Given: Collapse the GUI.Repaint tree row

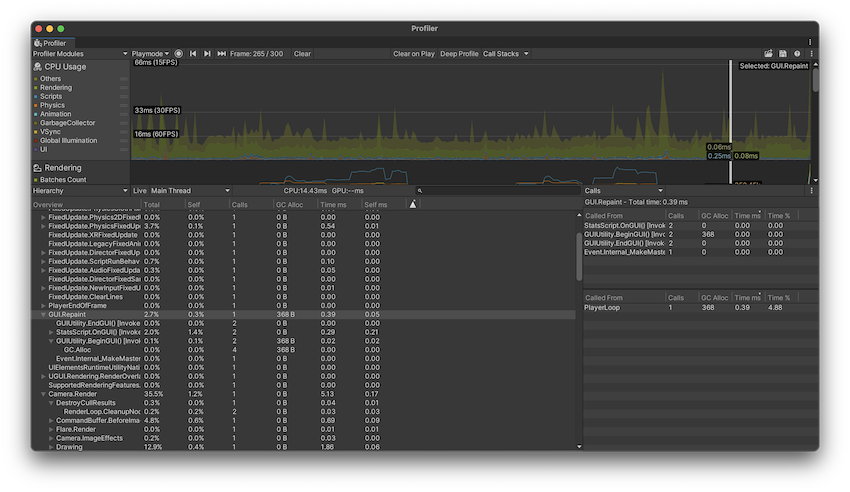Looking at the screenshot, I should coord(43,314).
